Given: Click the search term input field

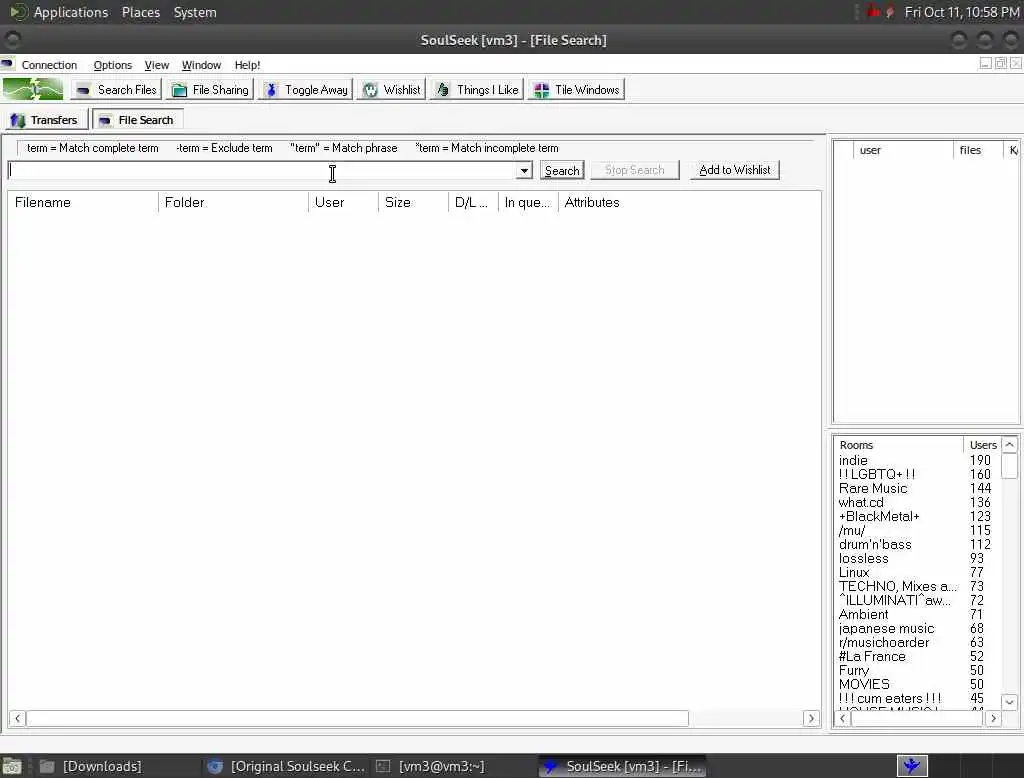Looking at the screenshot, I should 262,170.
